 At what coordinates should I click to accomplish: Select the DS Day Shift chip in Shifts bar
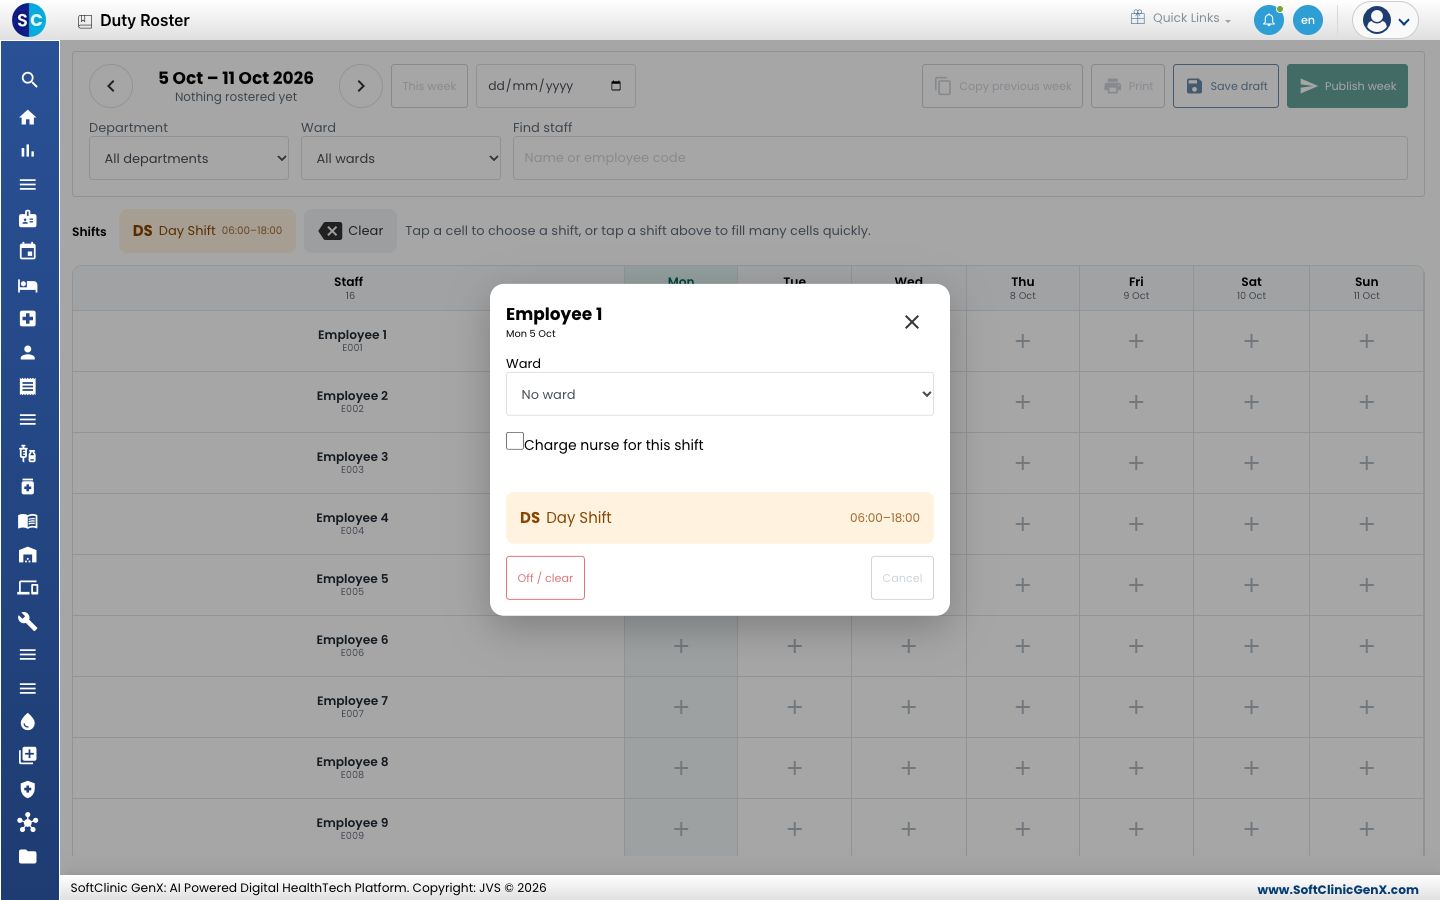tap(207, 231)
